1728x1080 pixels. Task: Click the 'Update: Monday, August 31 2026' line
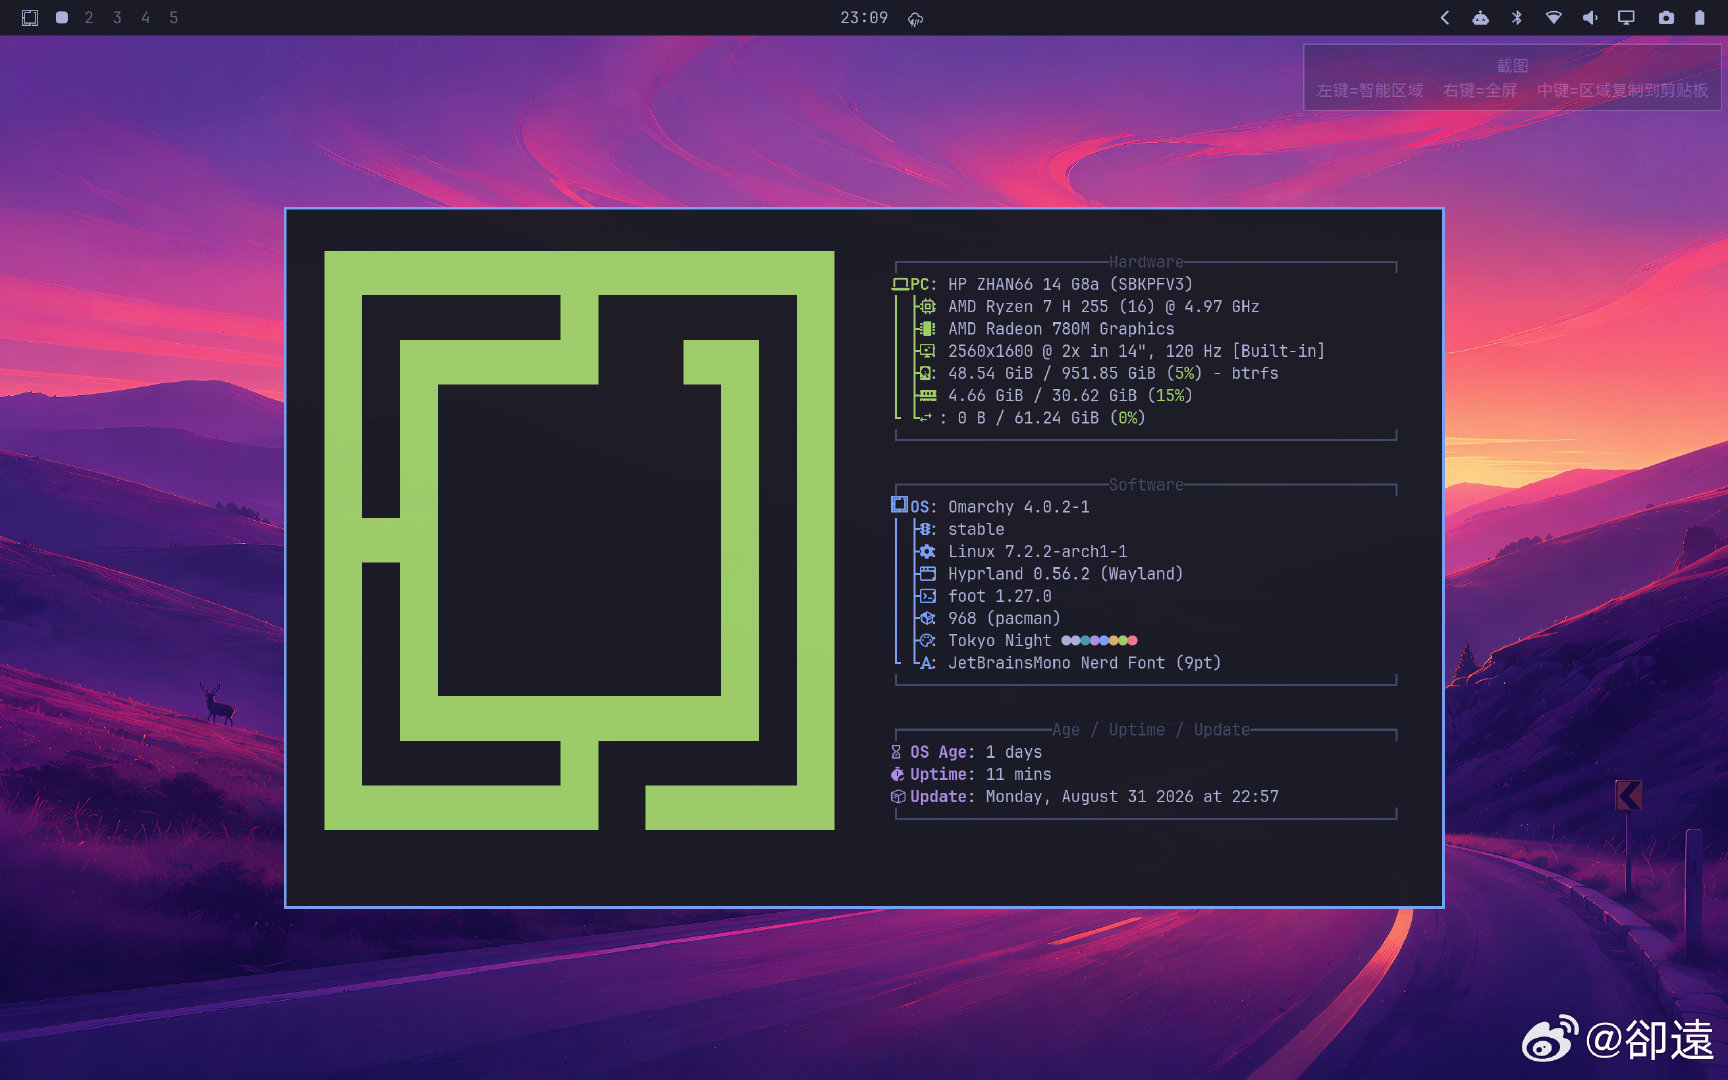[x=1085, y=797]
